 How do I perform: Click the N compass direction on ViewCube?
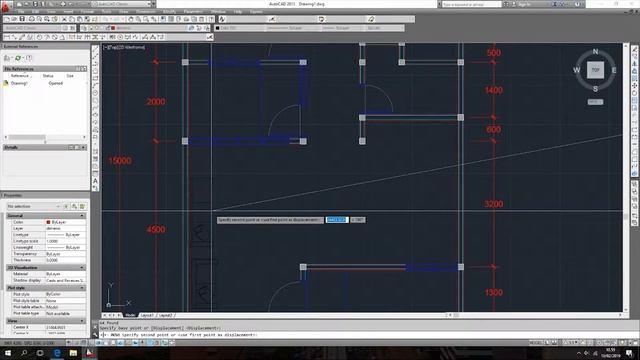pyautogui.click(x=595, y=51)
